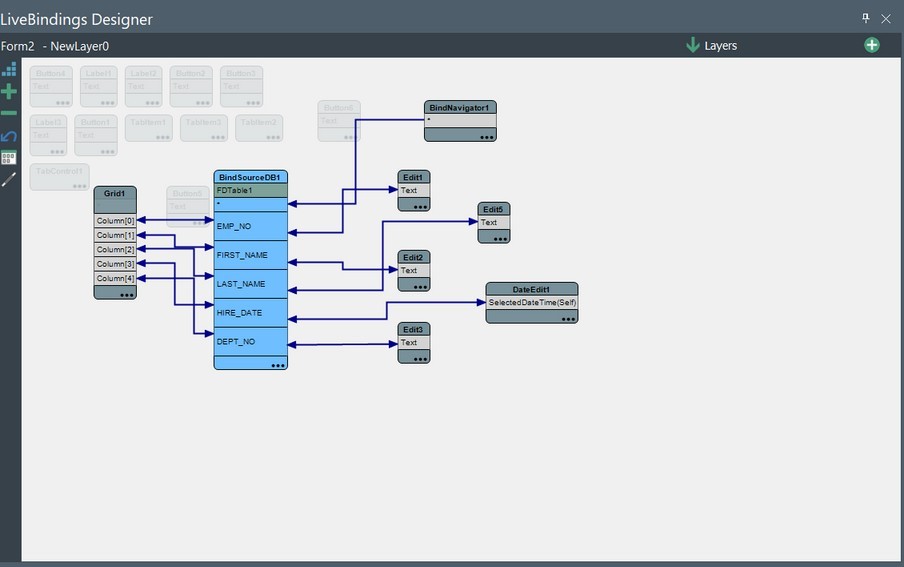This screenshot has height=567, width=904.
Task: Select the Text property of Edit2
Action: coord(413,271)
